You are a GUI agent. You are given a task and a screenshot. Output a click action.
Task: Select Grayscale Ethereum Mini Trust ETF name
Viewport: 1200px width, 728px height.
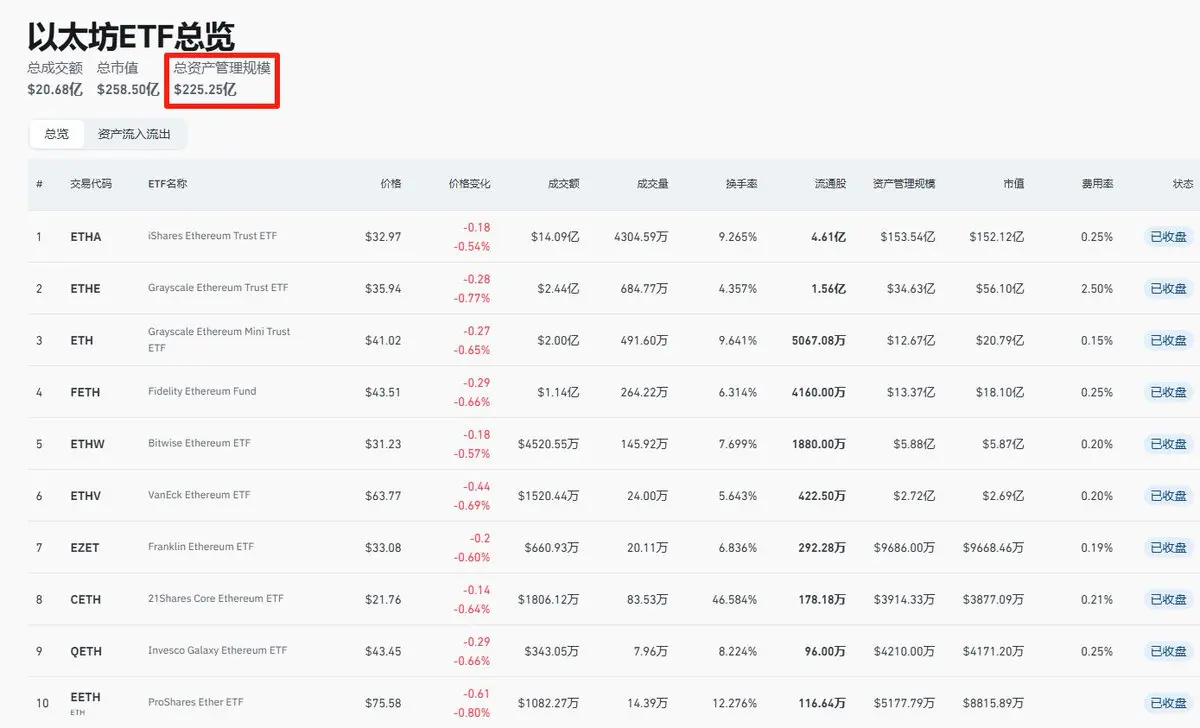pos(219,340)
